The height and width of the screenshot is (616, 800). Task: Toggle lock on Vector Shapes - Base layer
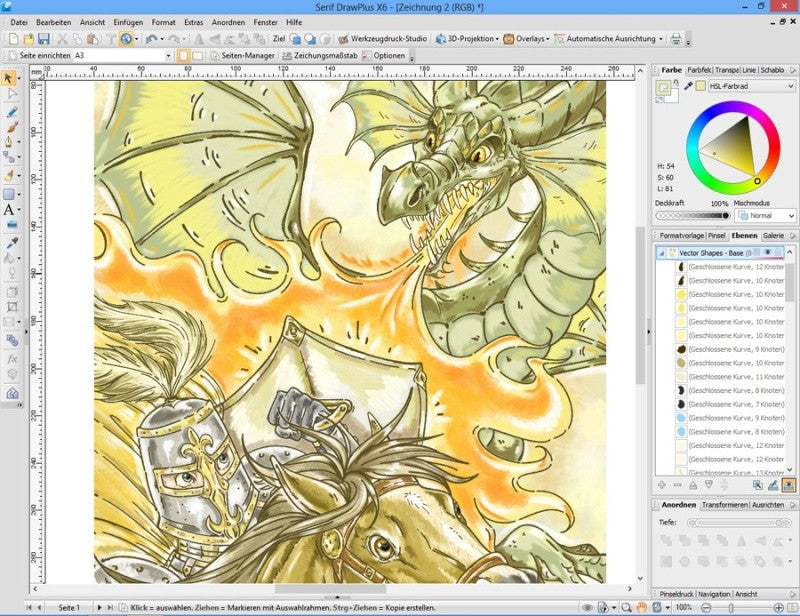point(779,253)
